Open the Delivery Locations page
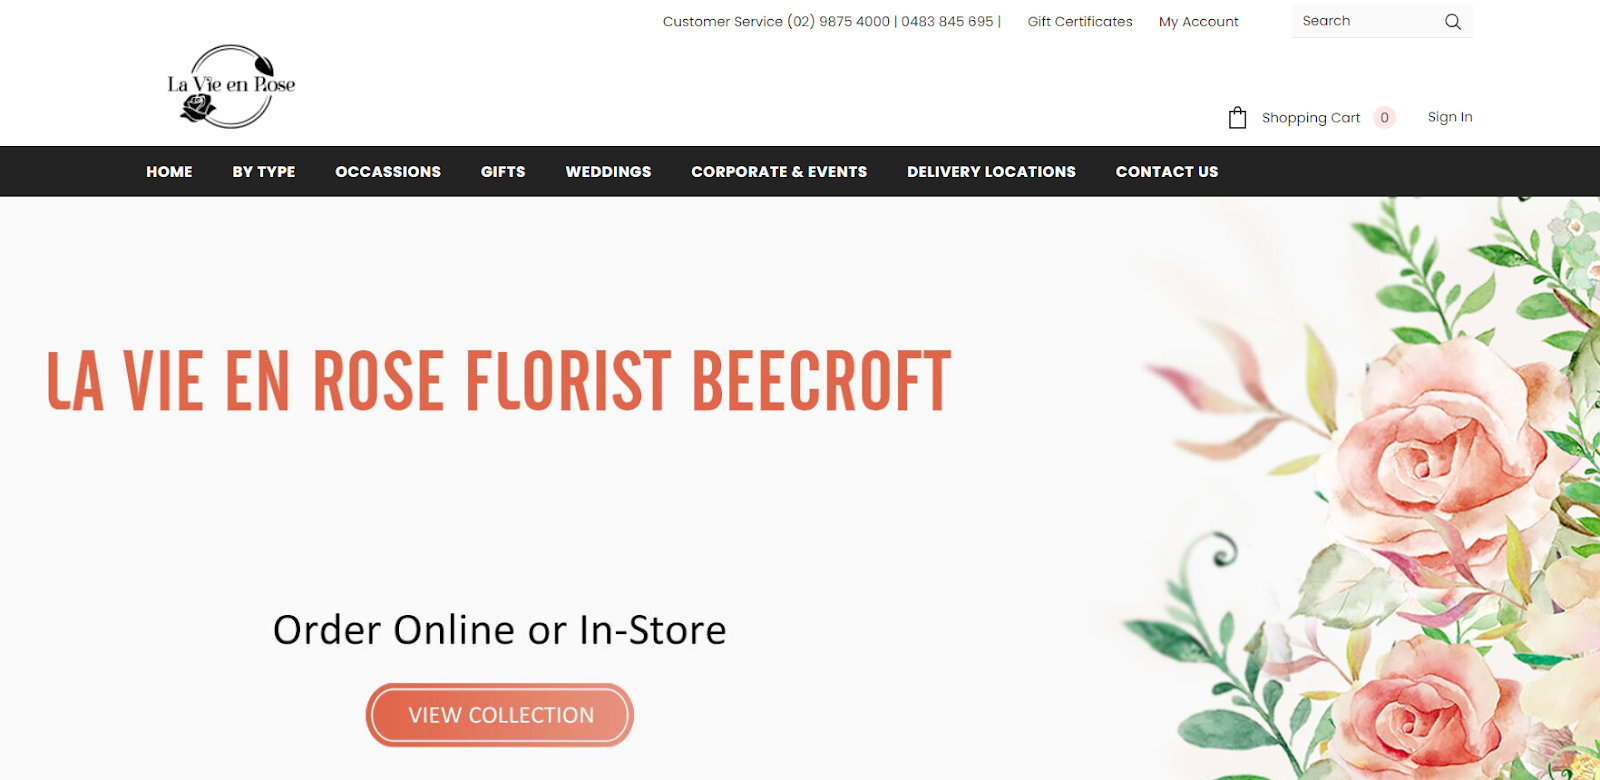 tap(991, 172)
